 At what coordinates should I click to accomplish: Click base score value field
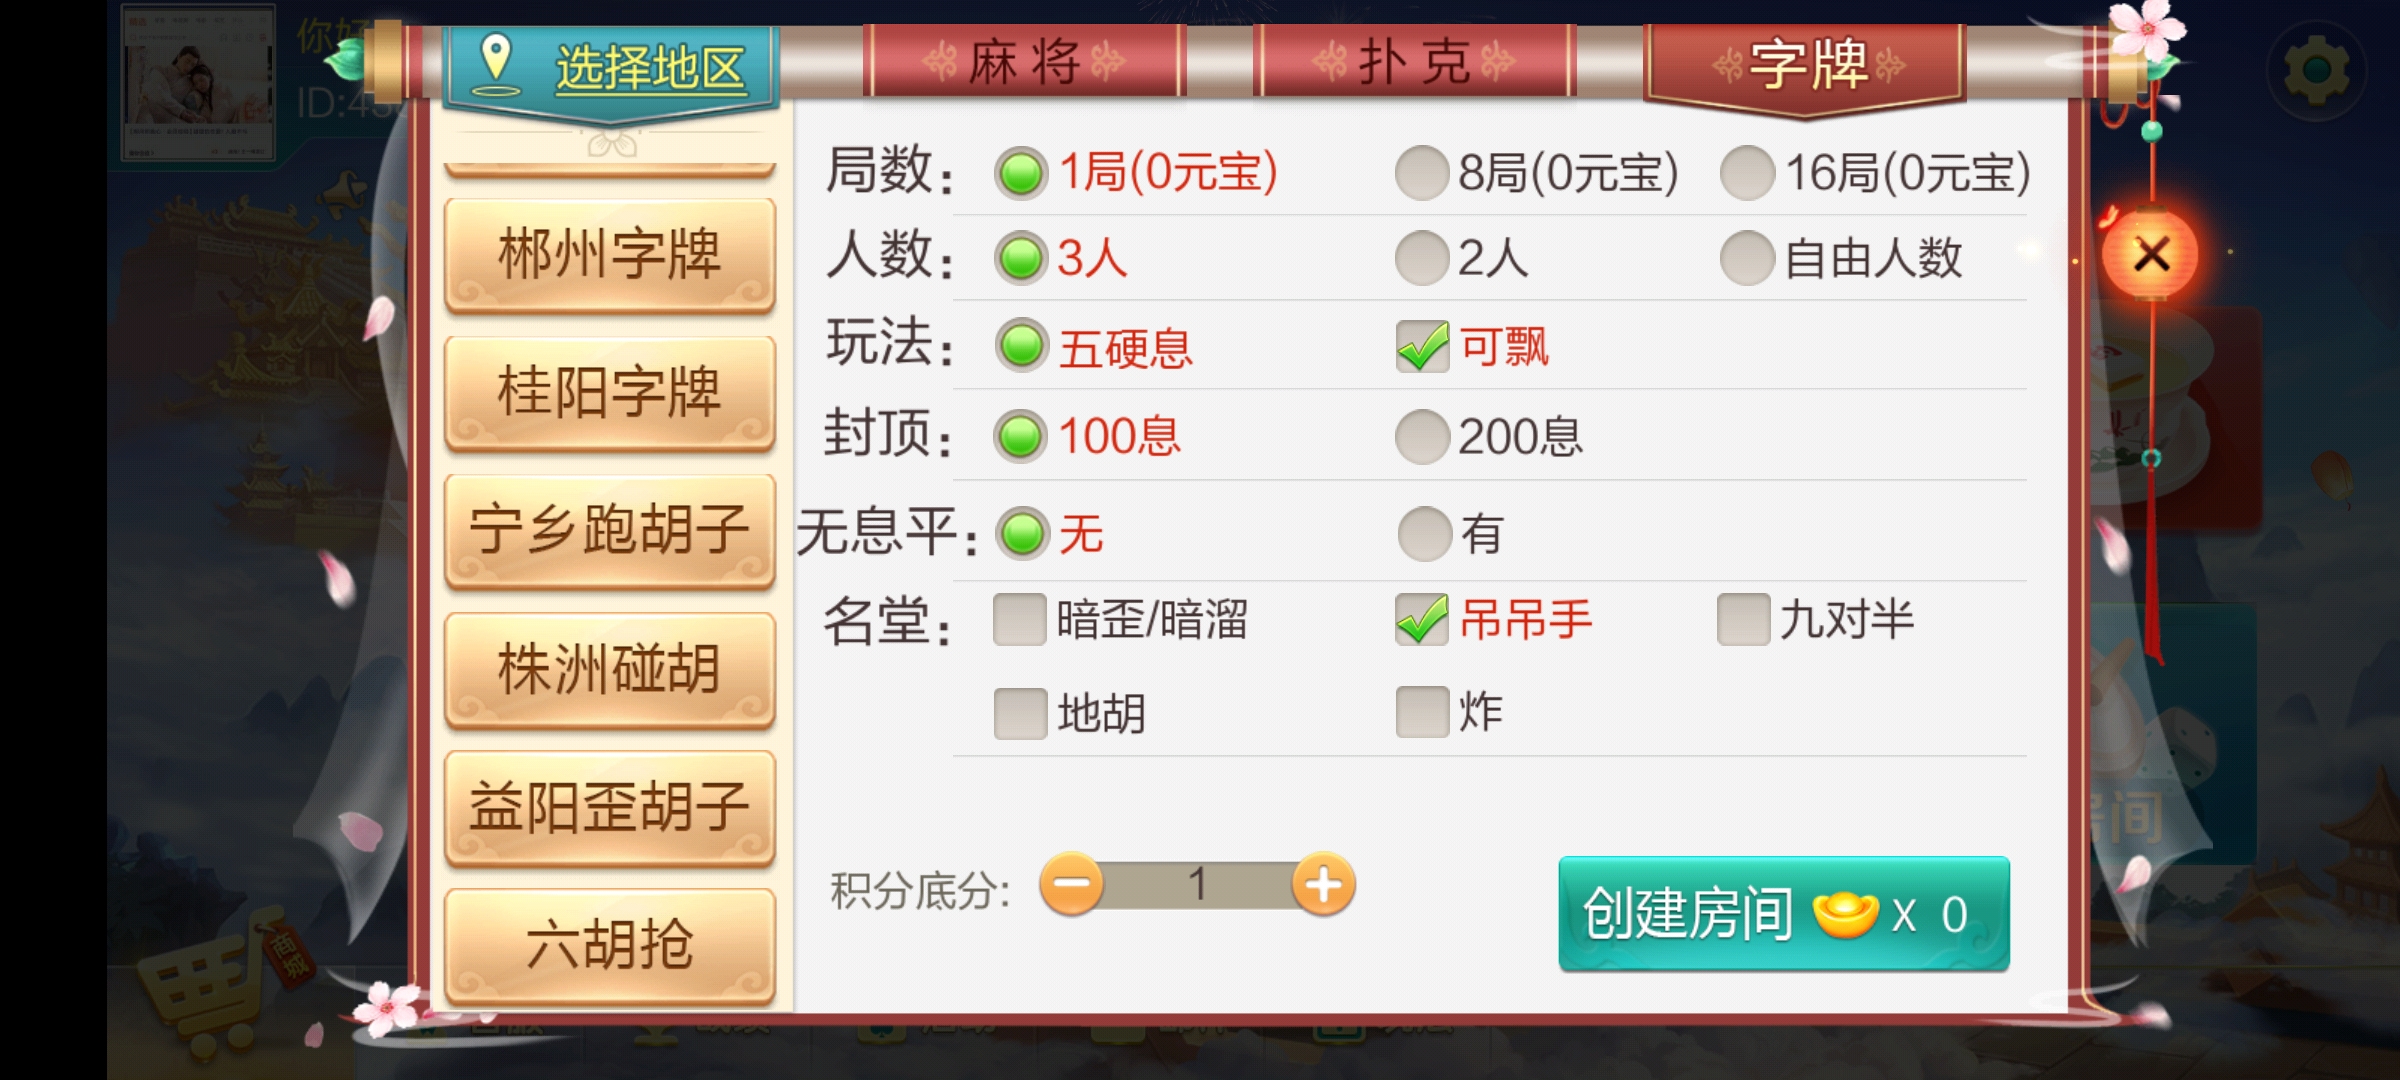click(x=1197, y=885)
